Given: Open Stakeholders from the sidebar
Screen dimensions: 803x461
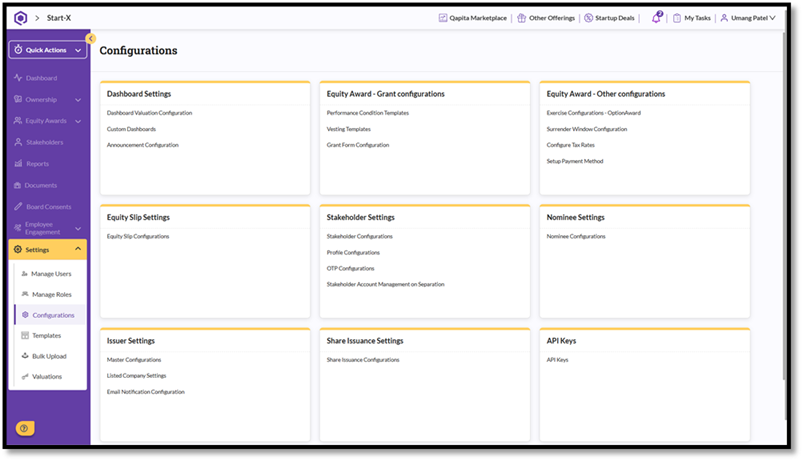Looking at the screenshot, I should click(45, 142).
